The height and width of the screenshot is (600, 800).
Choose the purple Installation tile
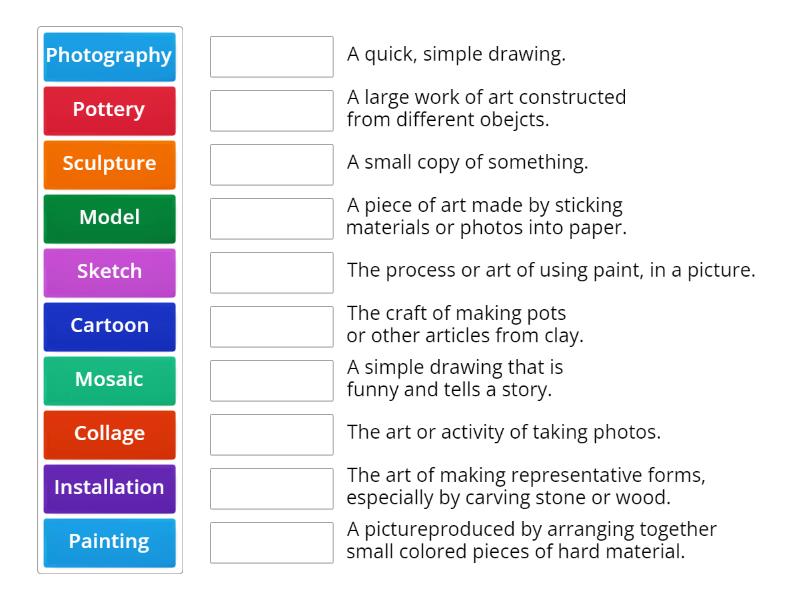(110, 489)
